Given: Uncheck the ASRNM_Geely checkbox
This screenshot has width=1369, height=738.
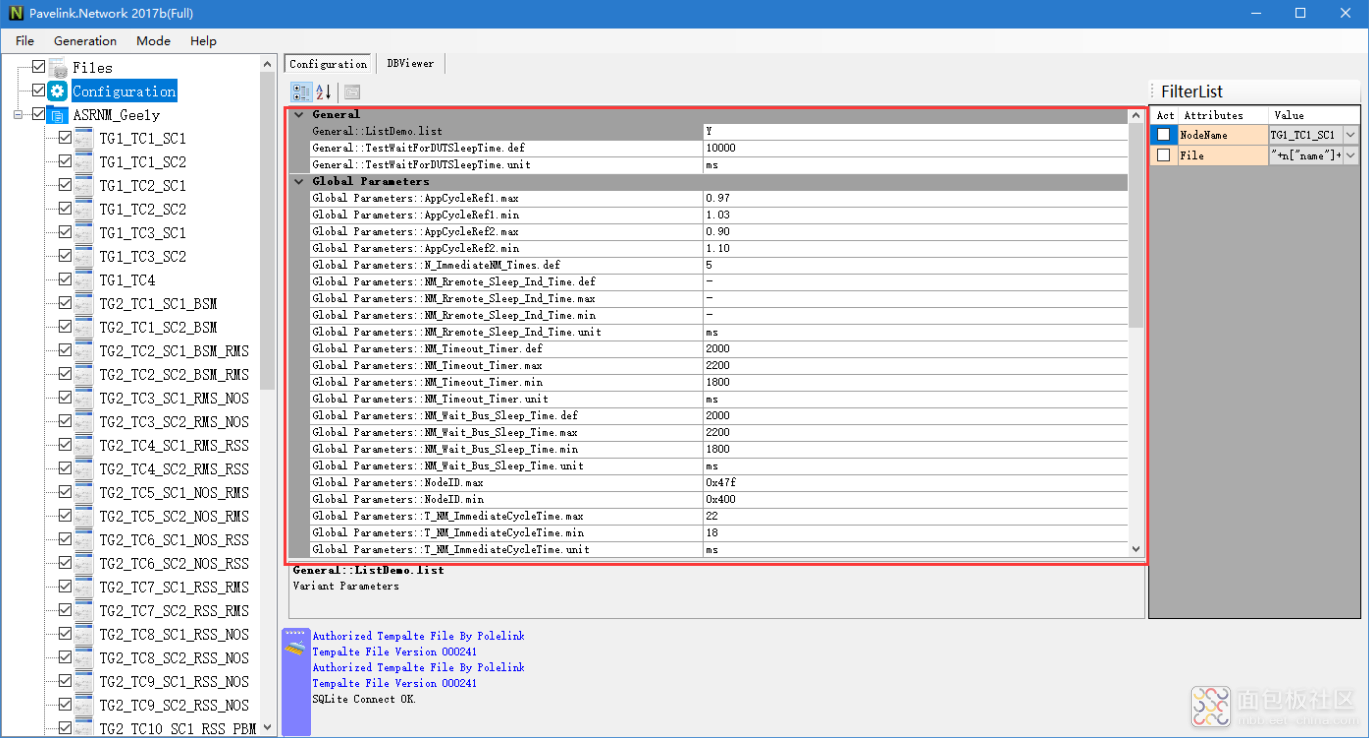Looking at the screenshot, I should (39, 114).
